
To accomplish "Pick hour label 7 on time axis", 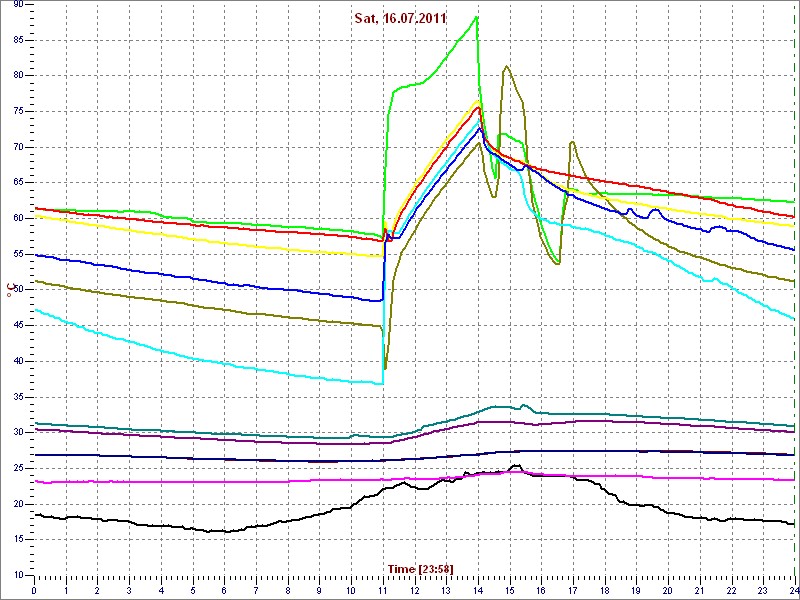I will [256, 589].
